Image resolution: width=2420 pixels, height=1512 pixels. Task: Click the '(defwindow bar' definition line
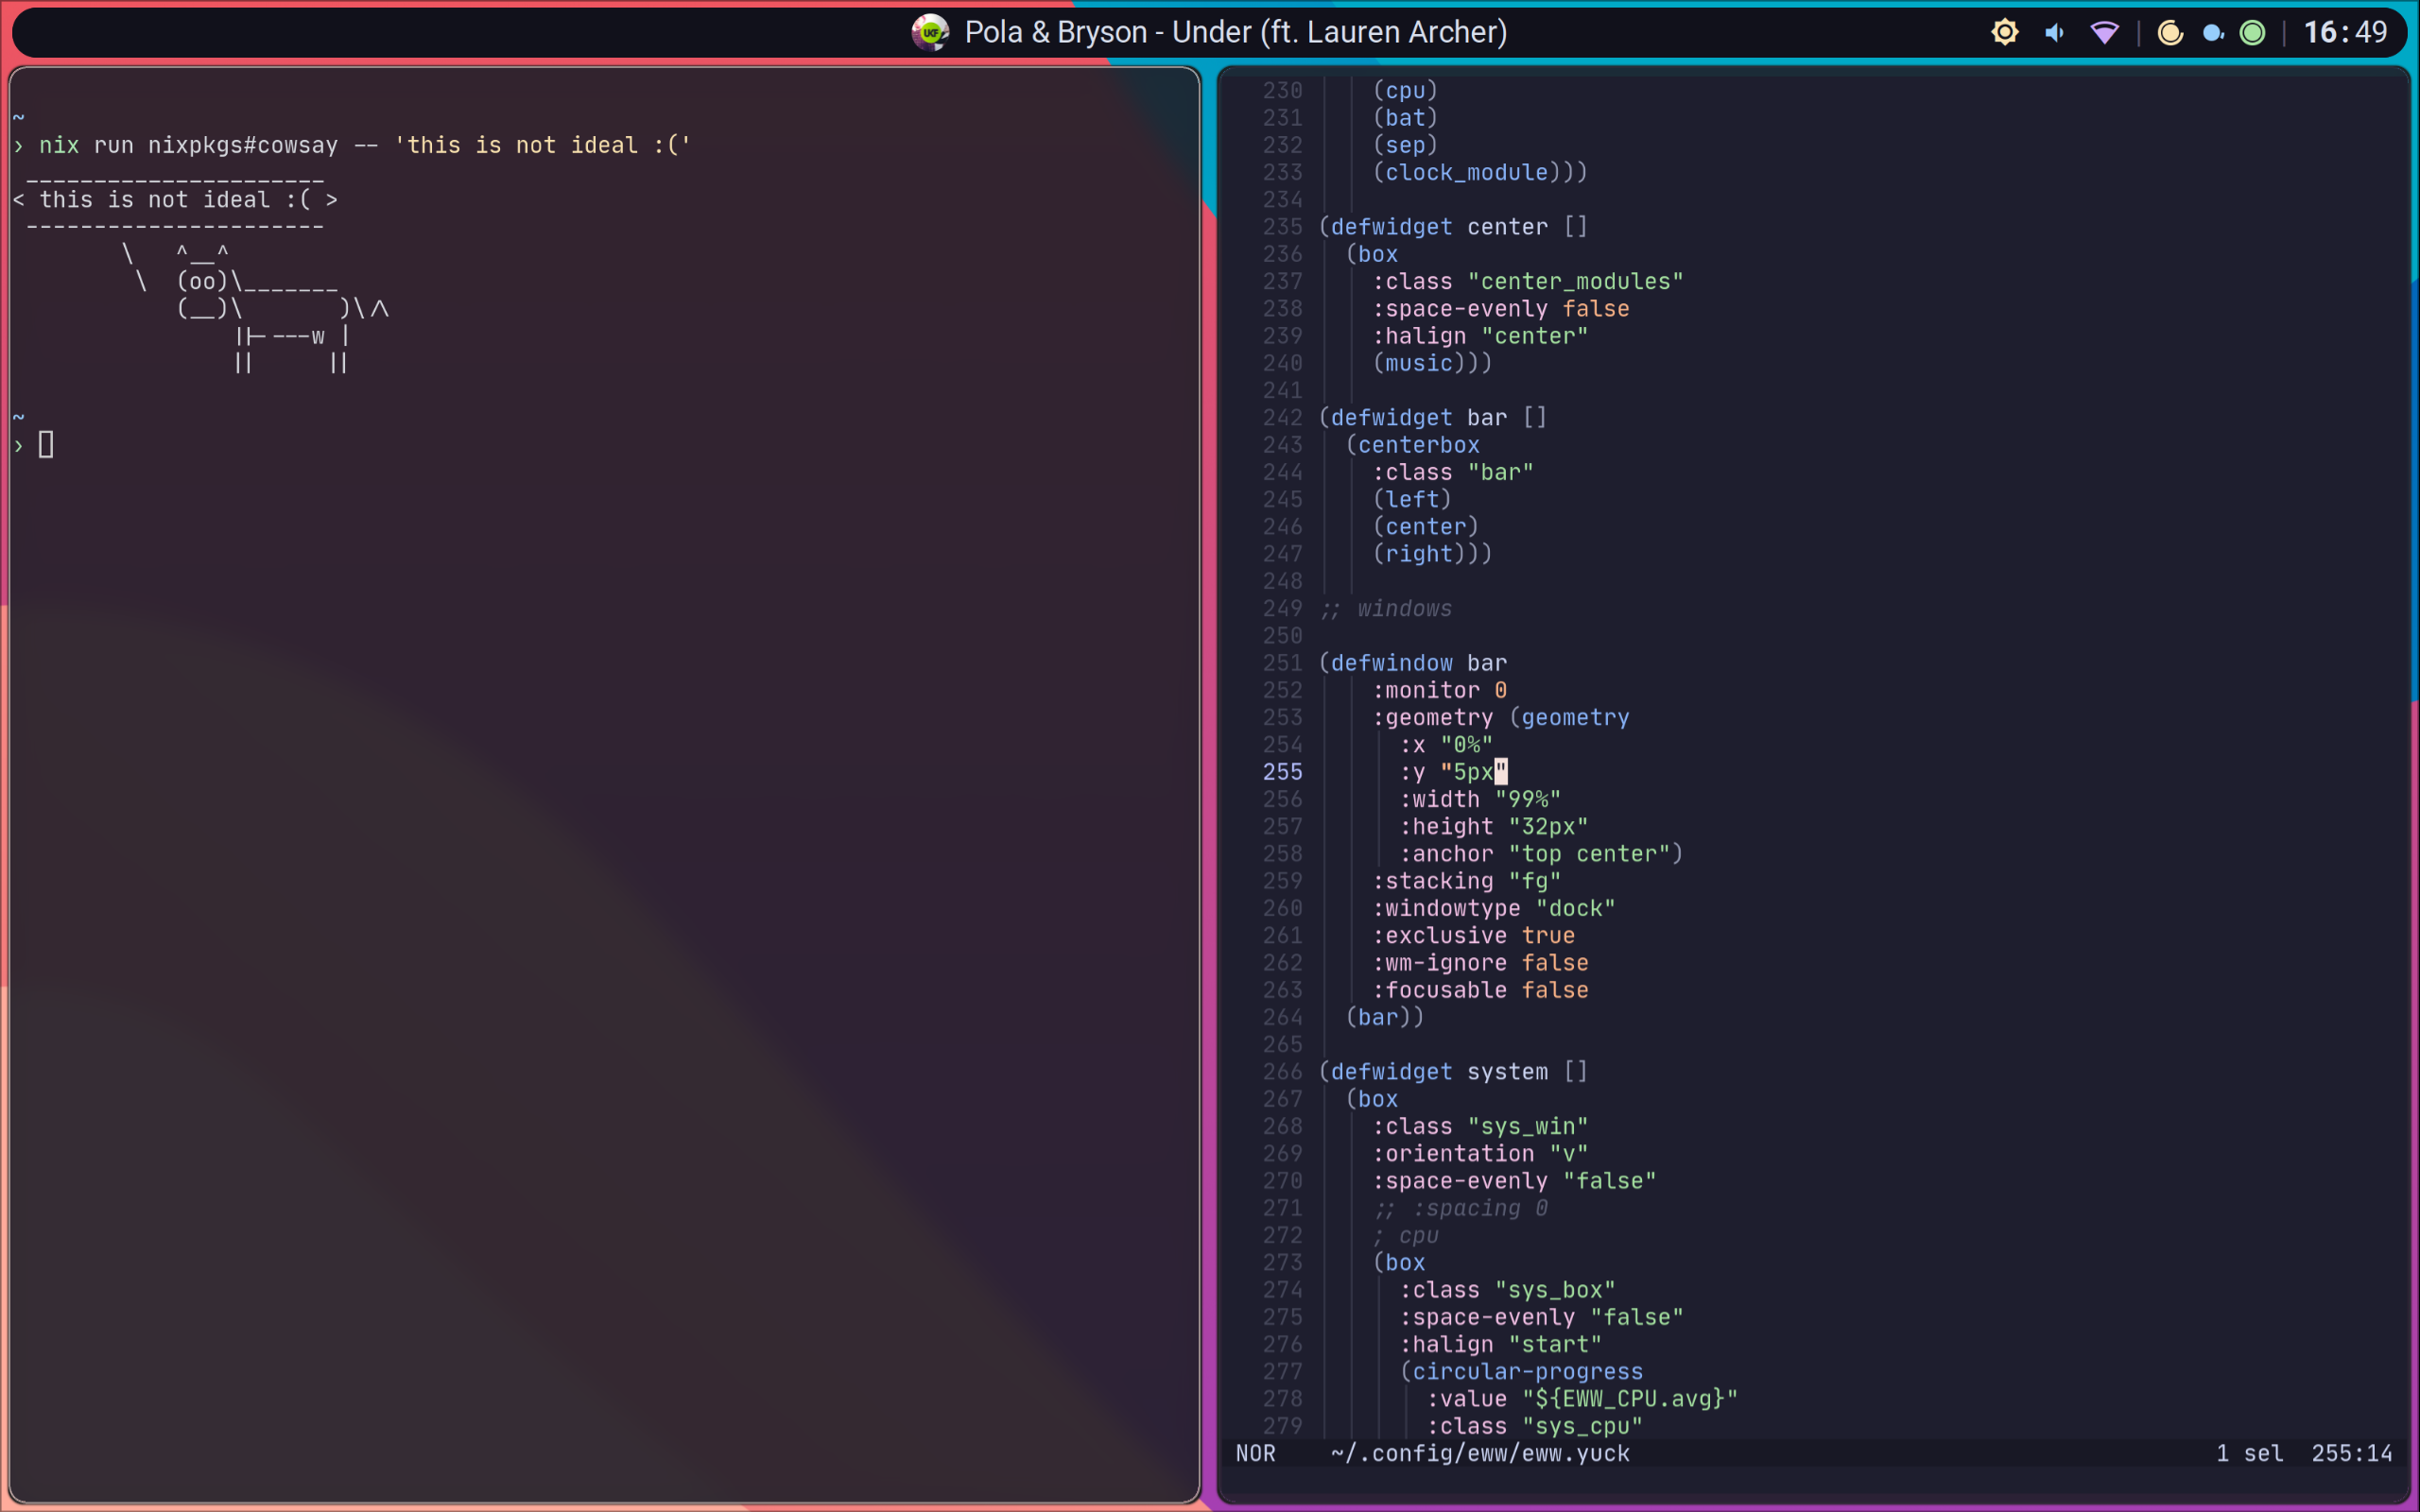1412,663
